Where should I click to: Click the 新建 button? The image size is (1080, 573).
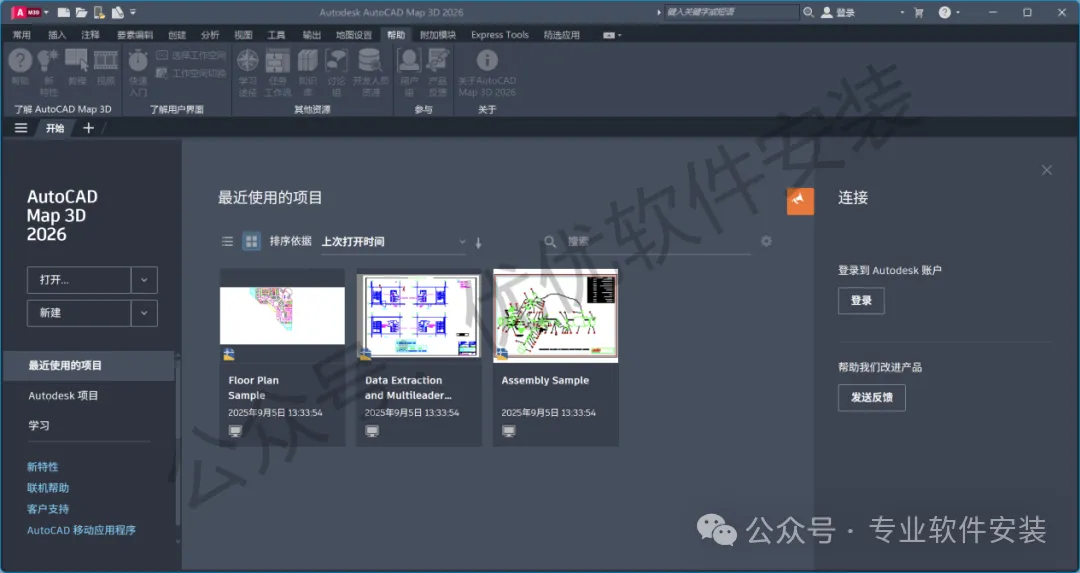[79, 313]
